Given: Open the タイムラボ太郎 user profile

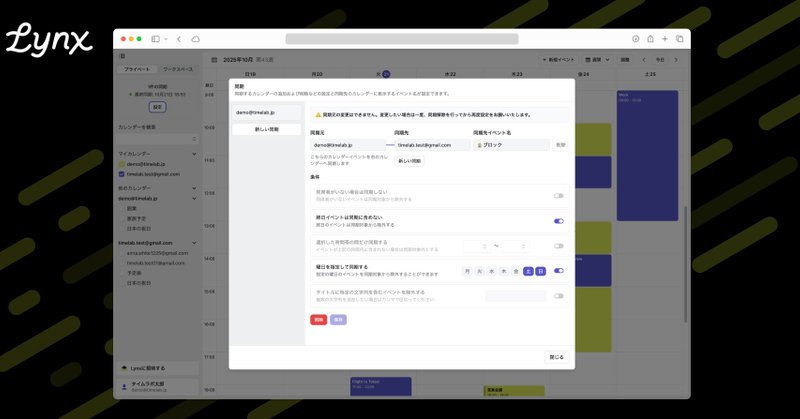Looking at the screenshot, I should [x=158, y=386].
